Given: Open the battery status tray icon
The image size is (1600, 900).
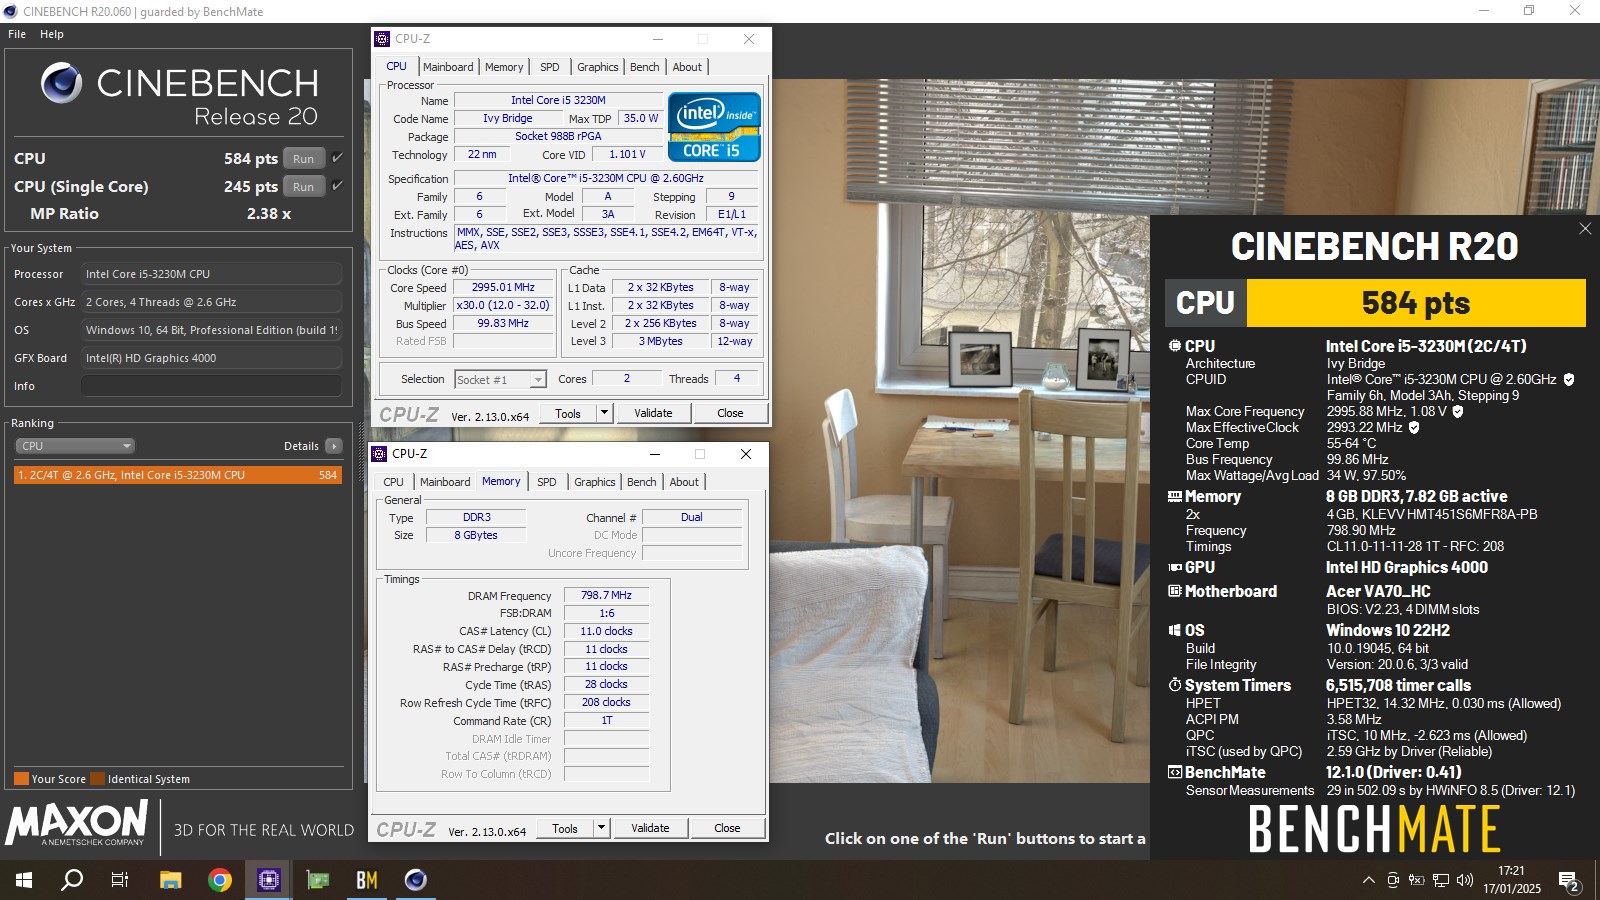Looking at the screenshot, I should click(x=1416, y=880).
